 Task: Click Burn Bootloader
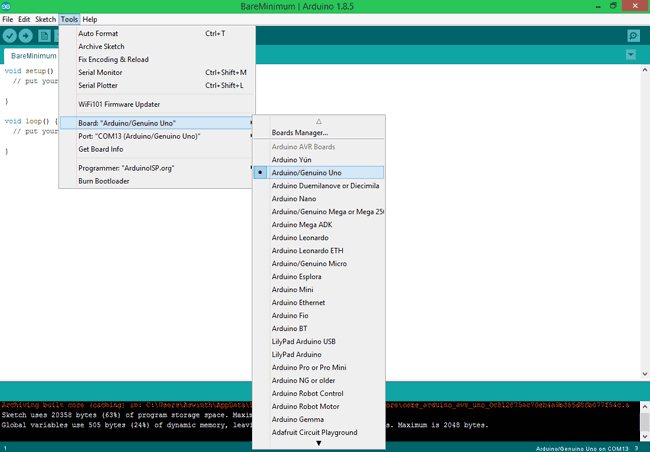tap(157, 181)
